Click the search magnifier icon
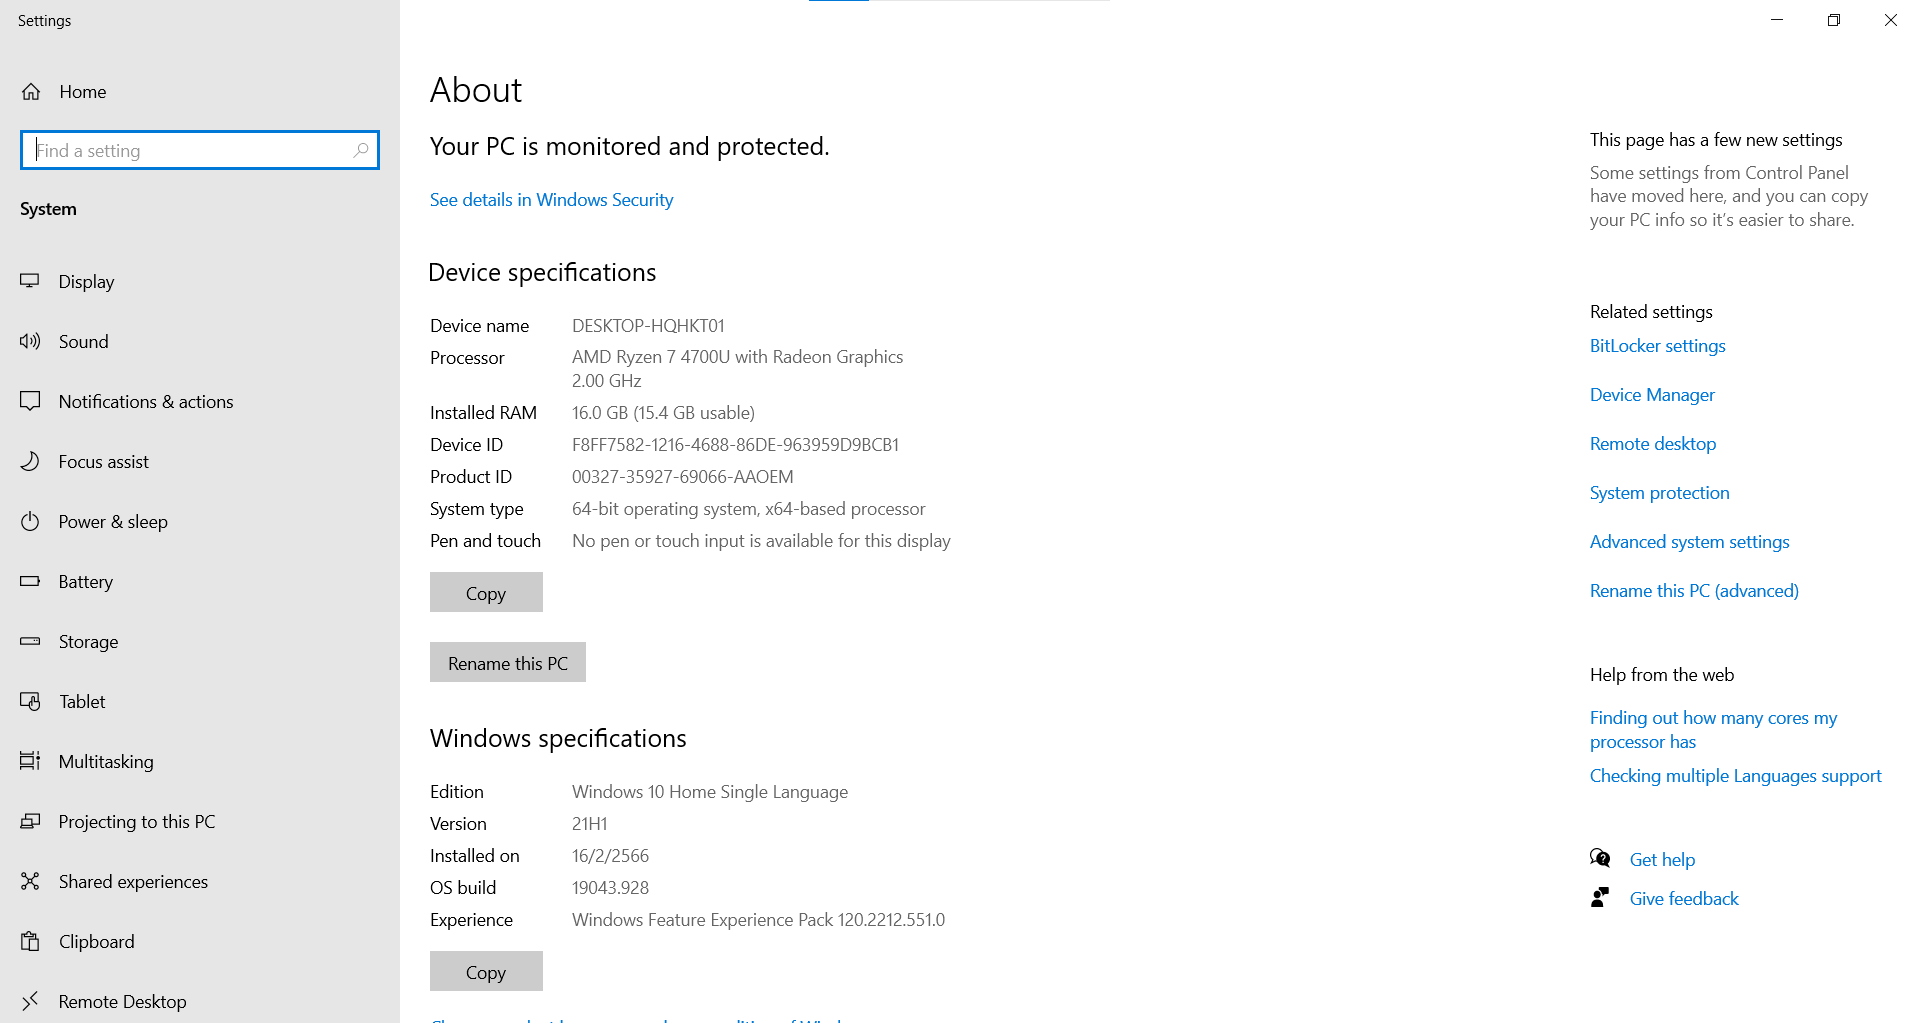This screenshot has height=1023, width=1920. [361, 150]
